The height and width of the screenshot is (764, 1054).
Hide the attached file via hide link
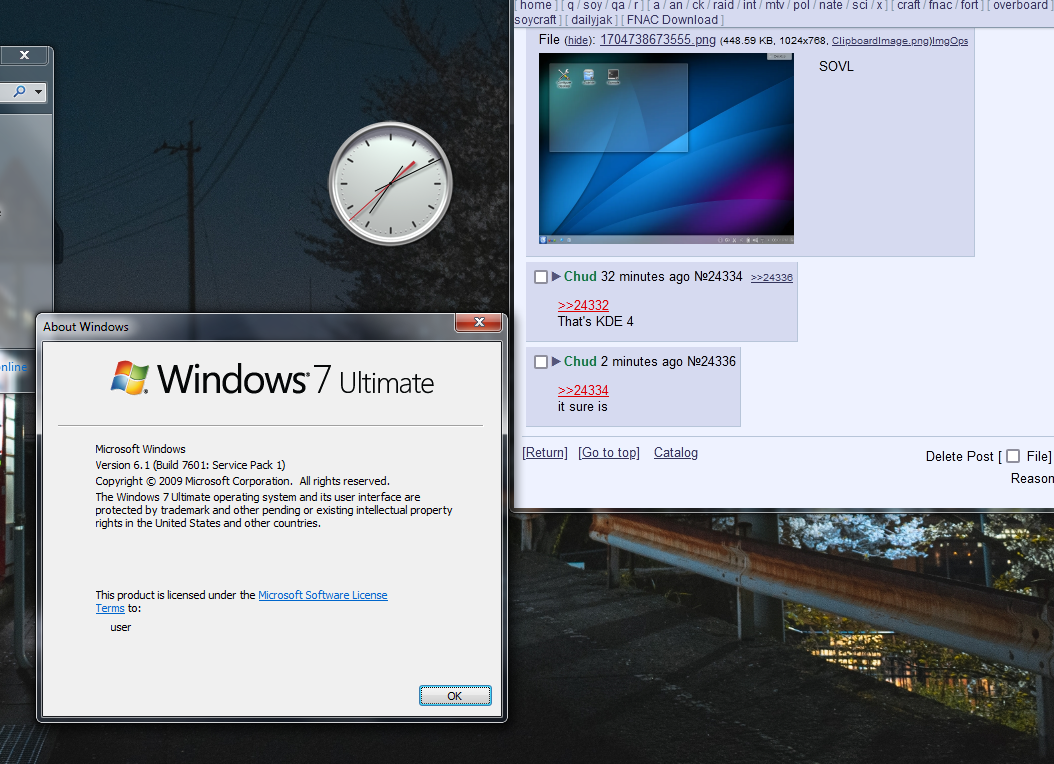tap(578, 40)
